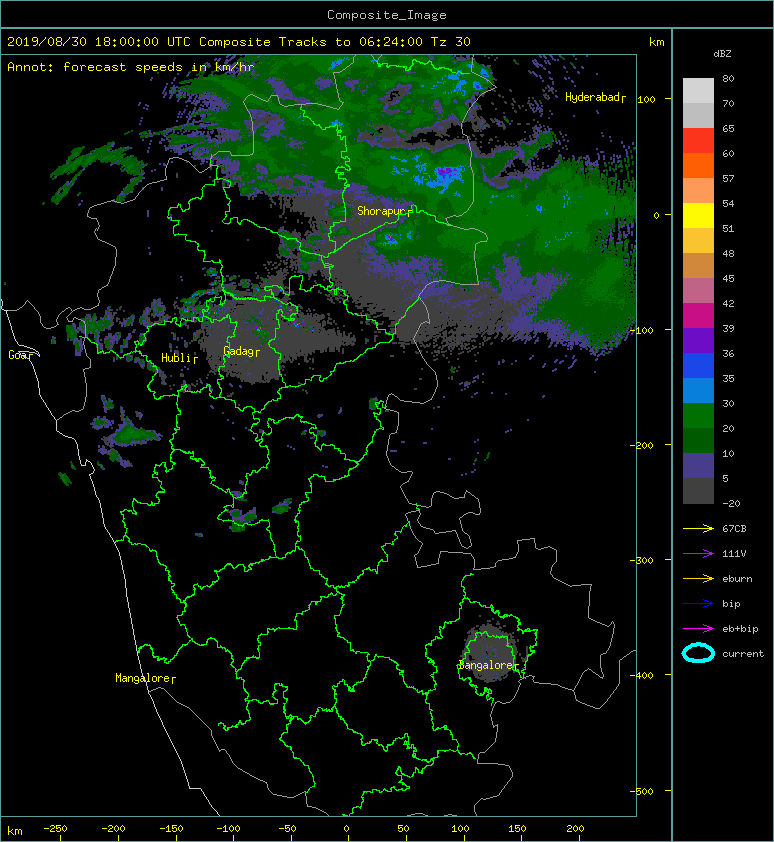Select the yellow swatch in dBZ scale

tap(698, 216)
